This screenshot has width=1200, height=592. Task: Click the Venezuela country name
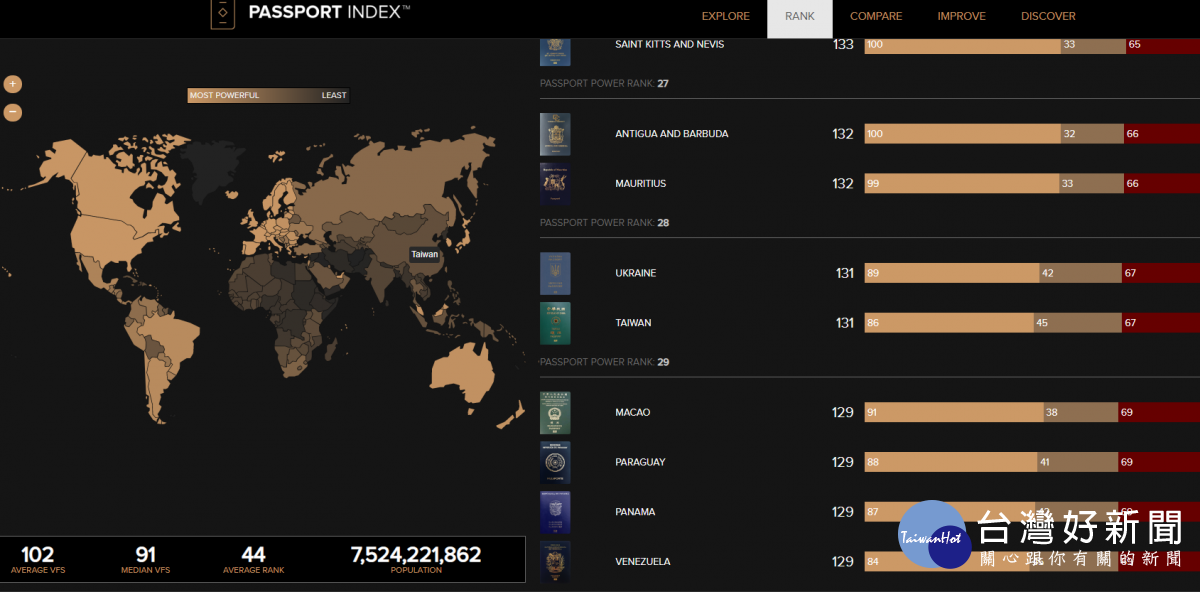tap(642, 562)
